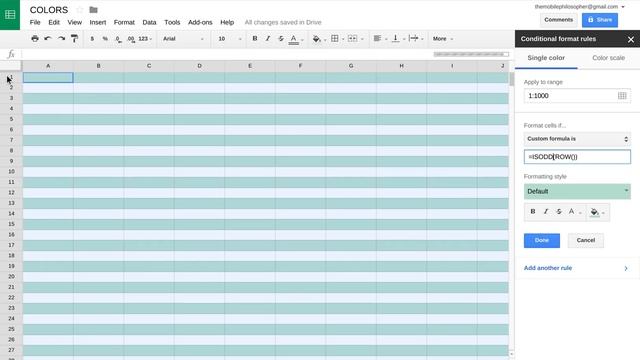Select row 10 header

pos(11,171)
